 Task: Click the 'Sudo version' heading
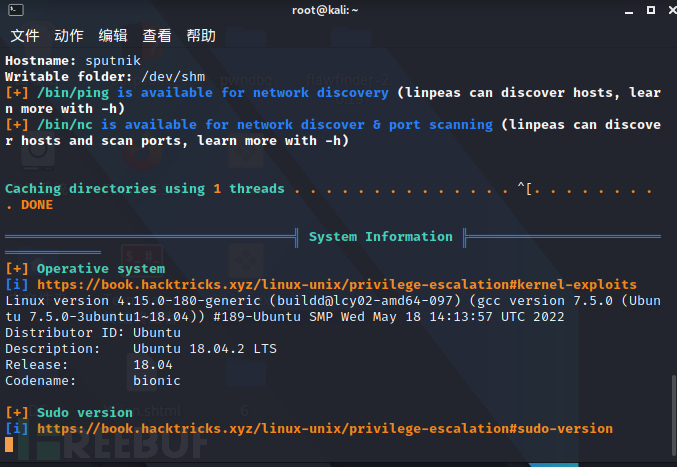tap(85, 412)
